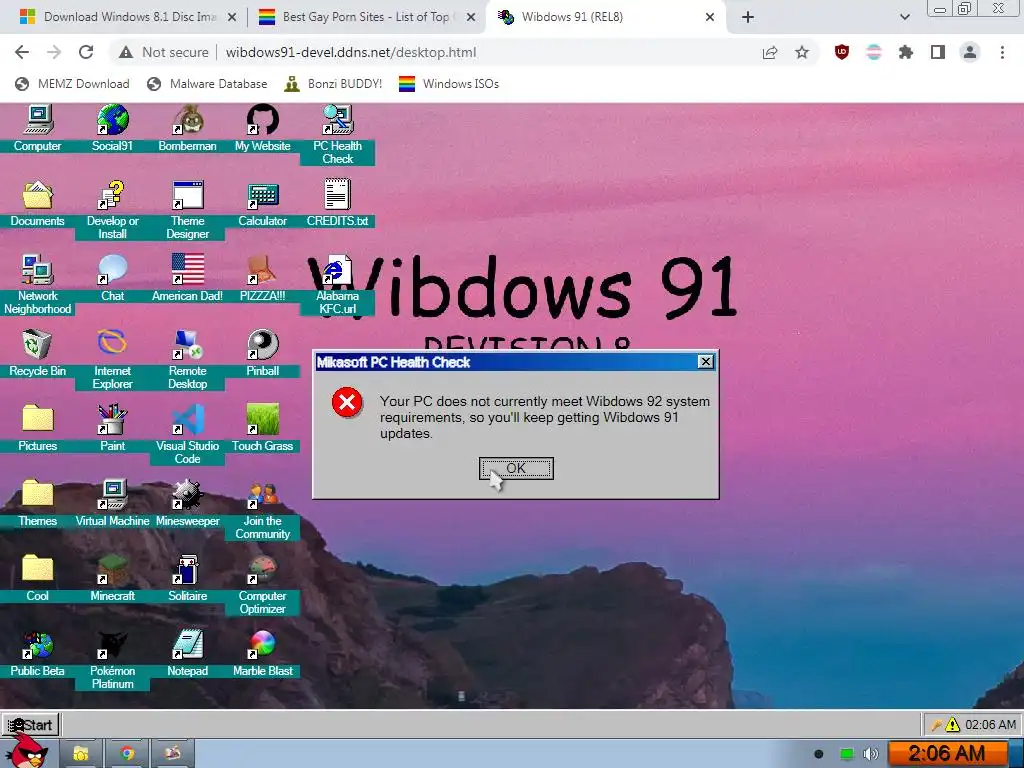
Task: Open the Windows ISOs bookmark
Action: click(x=449, y=84)
